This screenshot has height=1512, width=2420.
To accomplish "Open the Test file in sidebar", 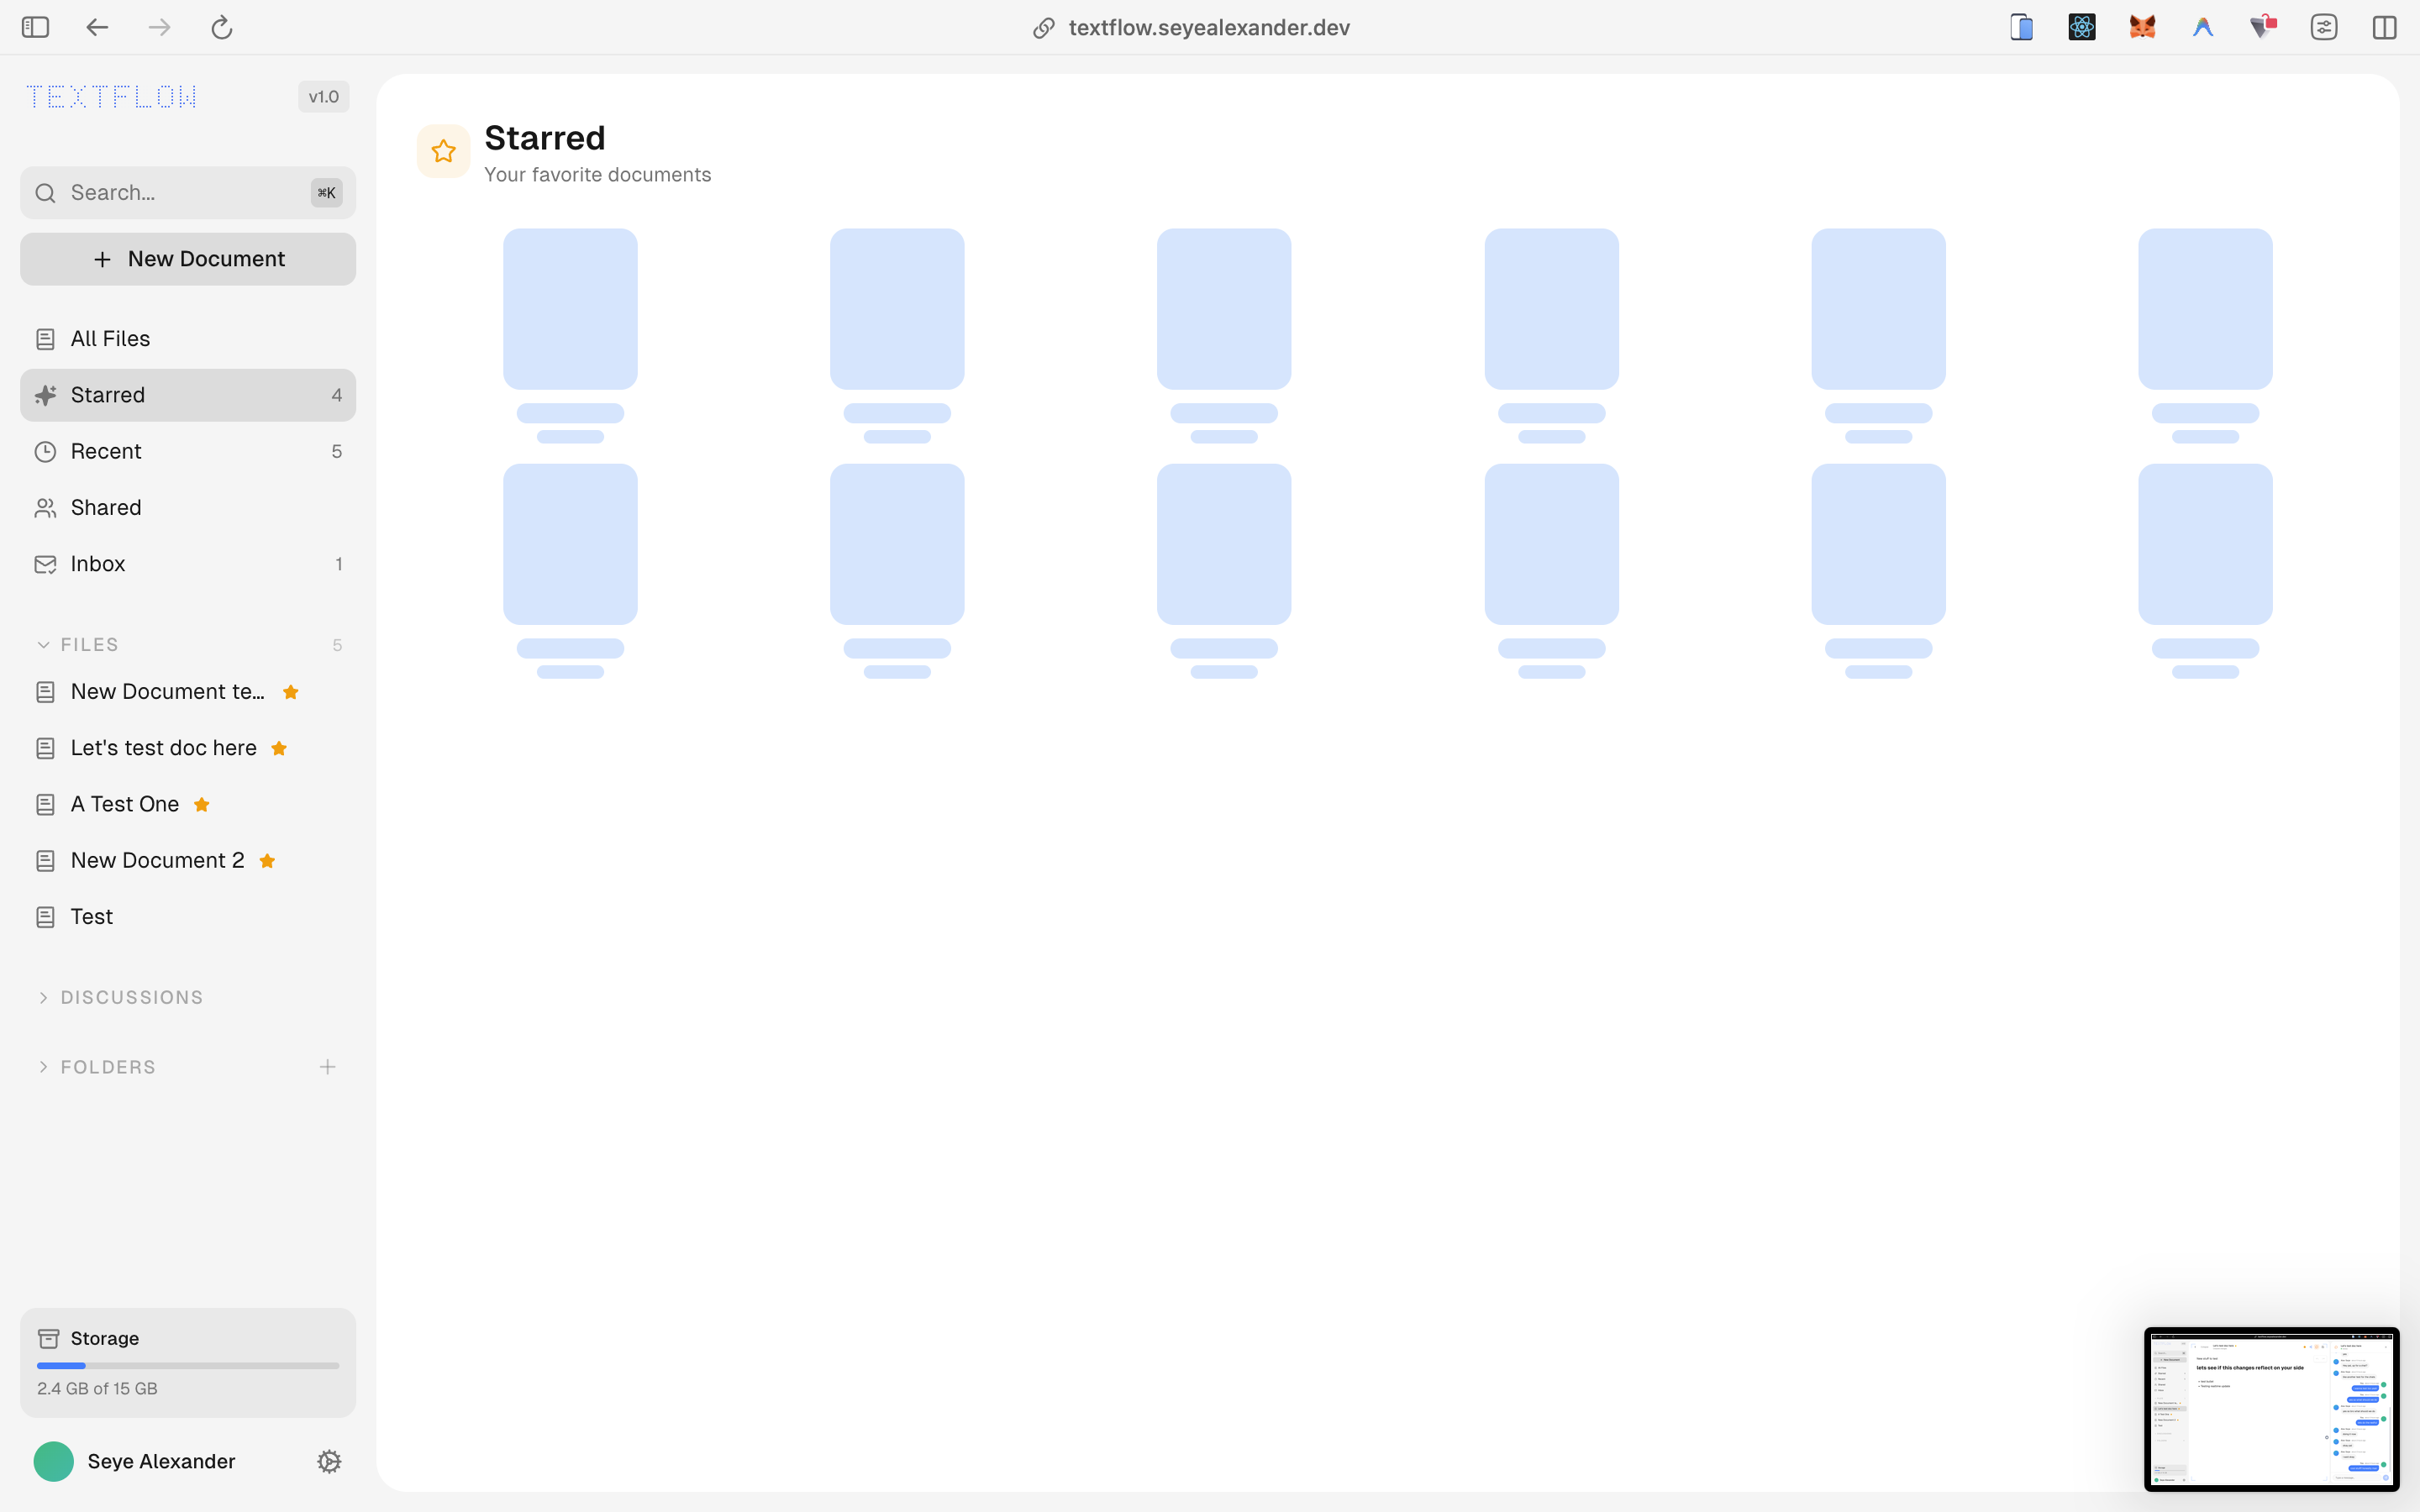I will tap(92, 917).
